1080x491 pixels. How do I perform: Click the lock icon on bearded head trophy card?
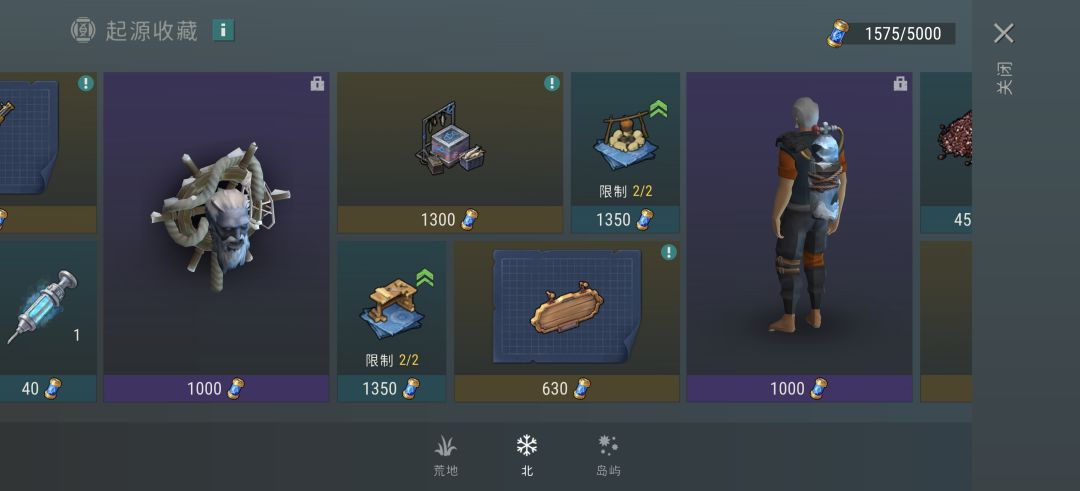[317, 84]
